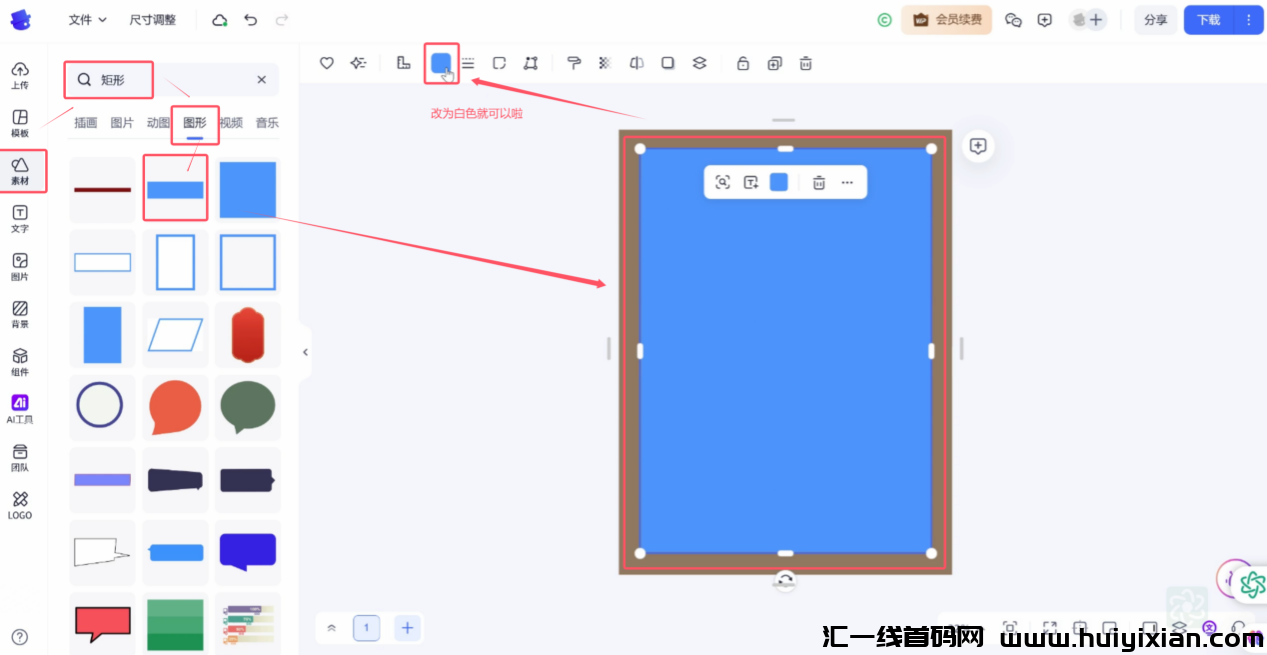Collapse the left material panel
This screenshot has width=1267, height=655.
pyautogui.click(x=305, y=352)
